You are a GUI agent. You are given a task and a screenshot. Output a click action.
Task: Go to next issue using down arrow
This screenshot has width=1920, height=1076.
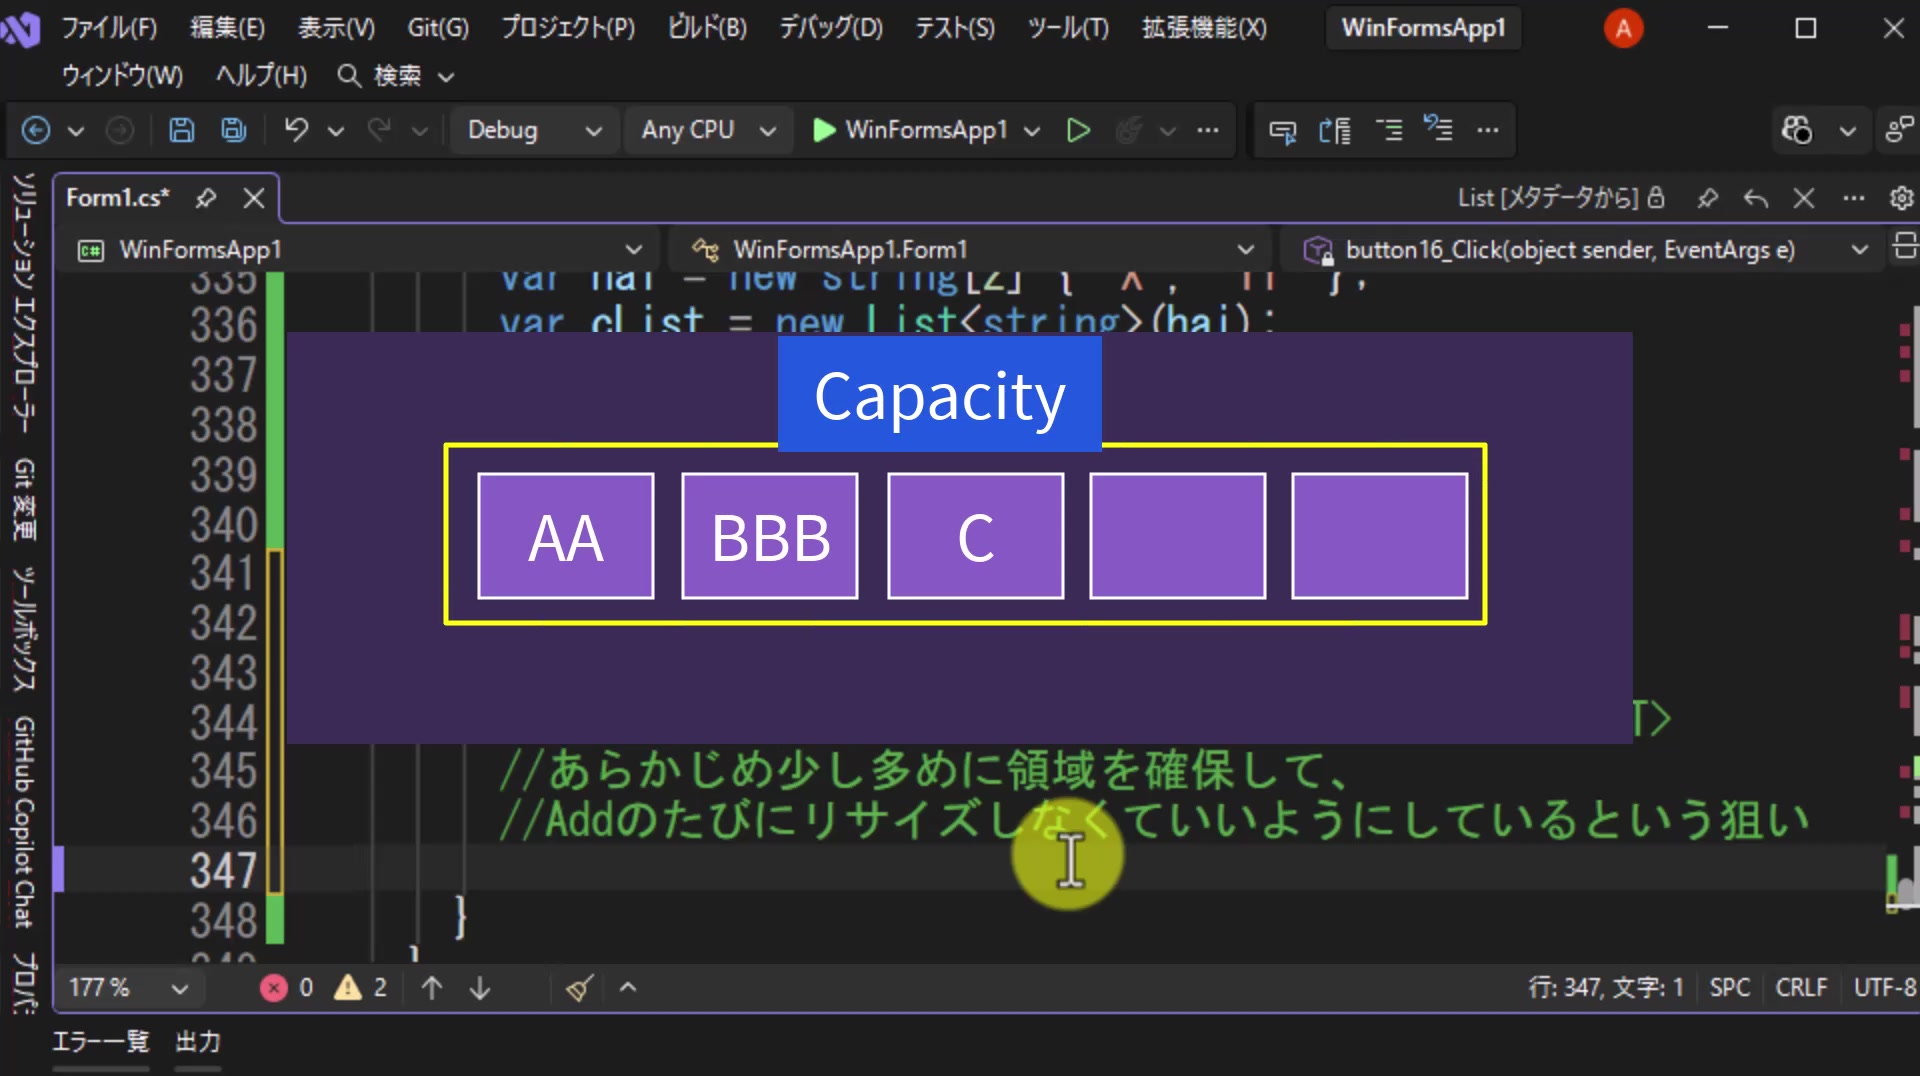click(x=480, y=988)
